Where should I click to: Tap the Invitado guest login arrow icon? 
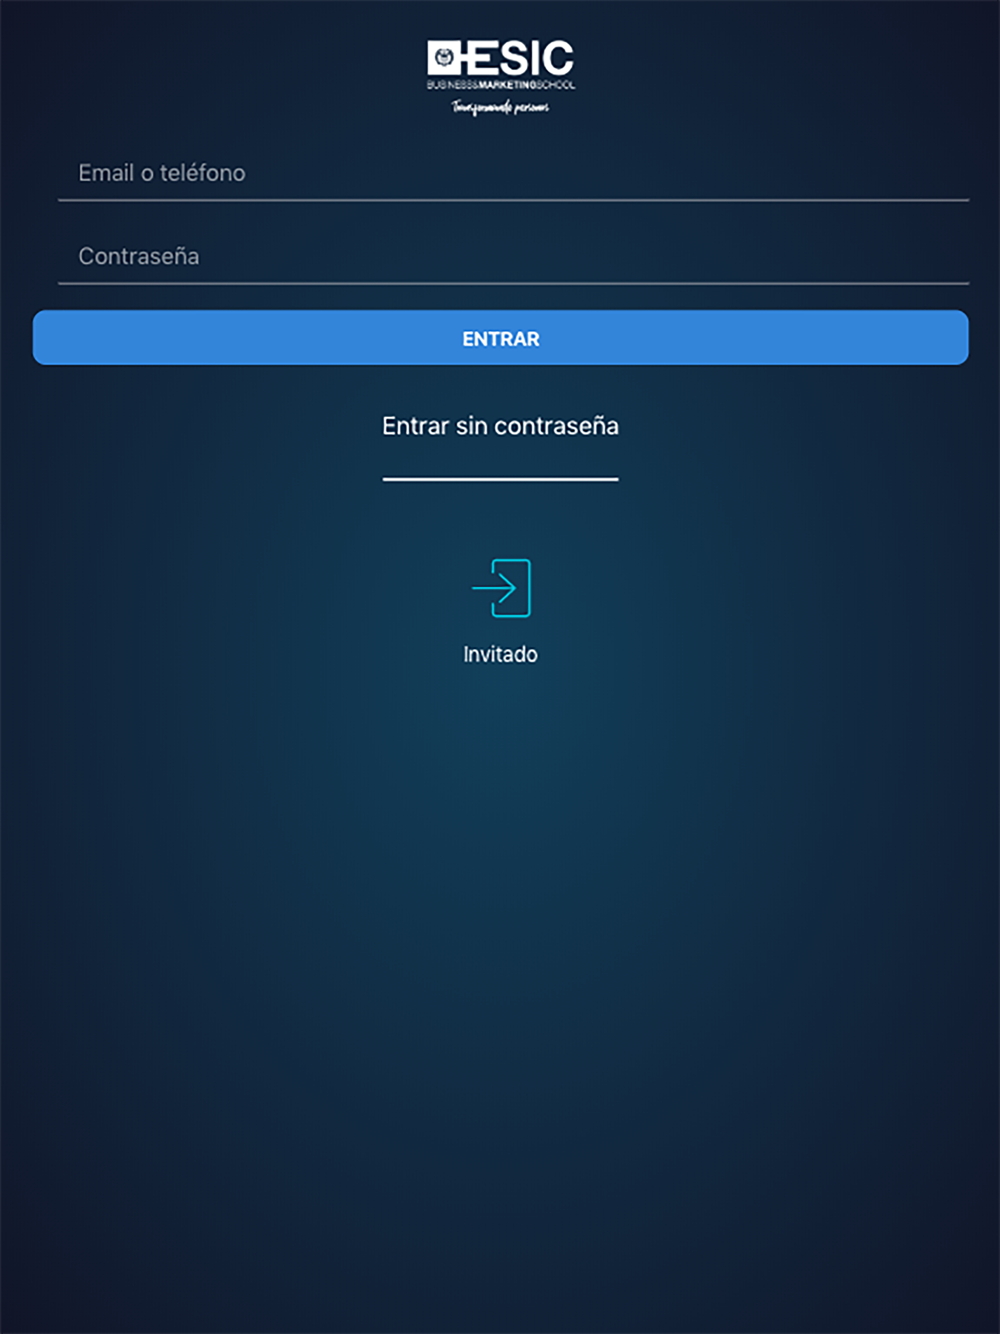tap(501, 588)
